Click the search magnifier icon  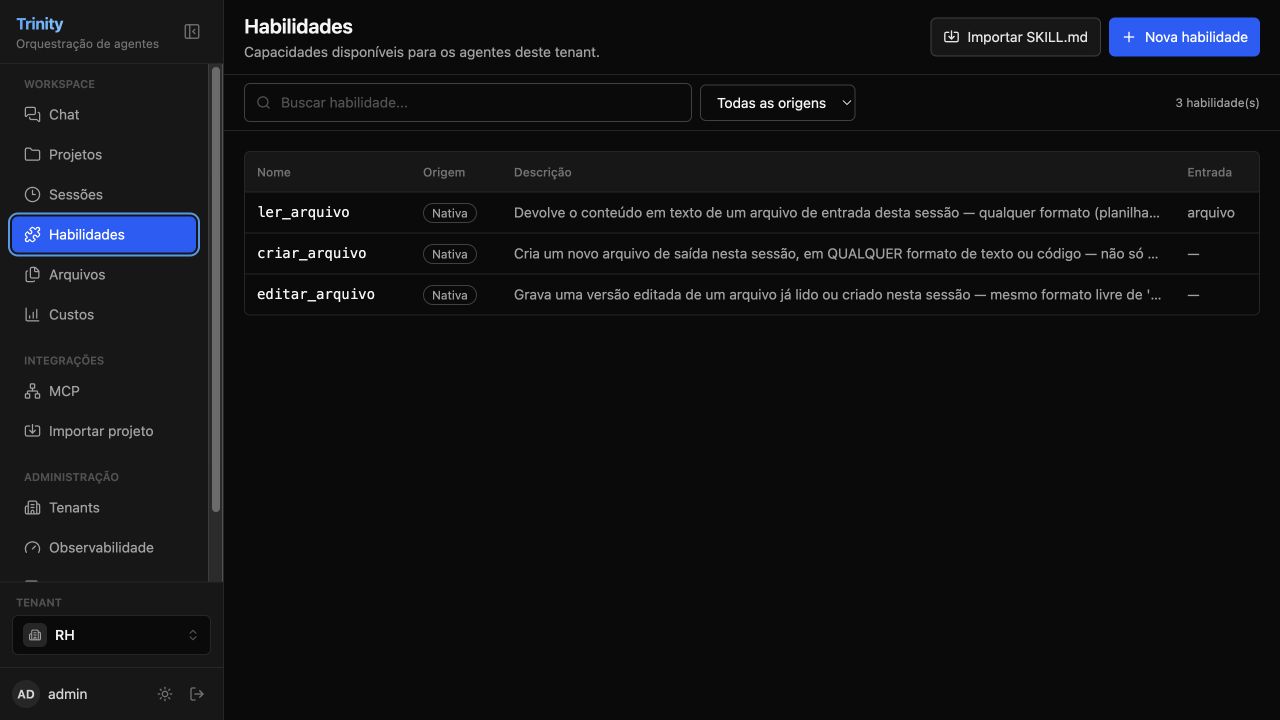point(264,102)
